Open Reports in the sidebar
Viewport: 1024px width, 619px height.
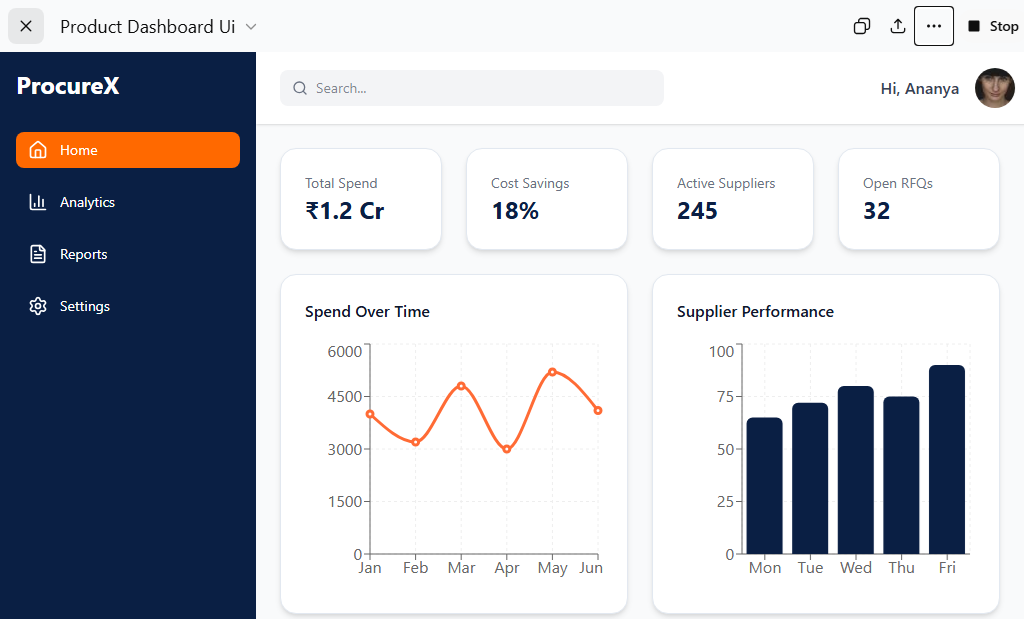click(x=128, y=254)
